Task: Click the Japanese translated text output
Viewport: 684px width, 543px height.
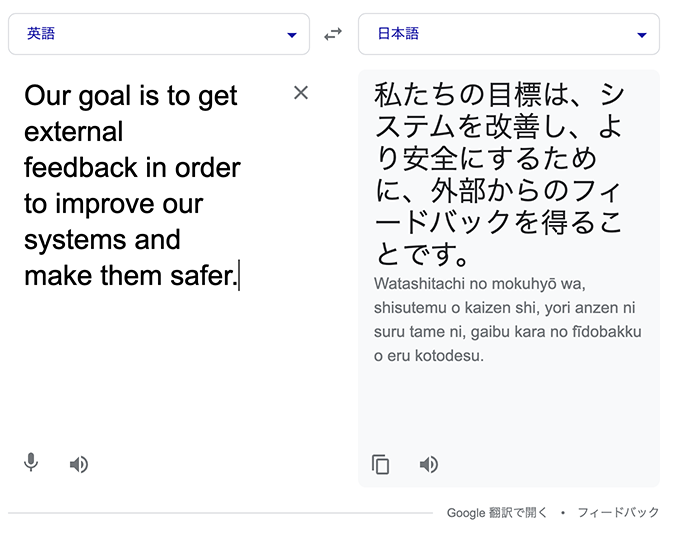Action: (499, 174)
